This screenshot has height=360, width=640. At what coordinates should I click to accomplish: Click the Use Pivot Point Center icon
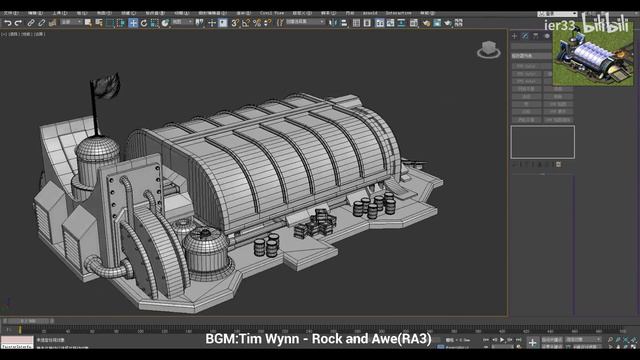tap(200, 23)
